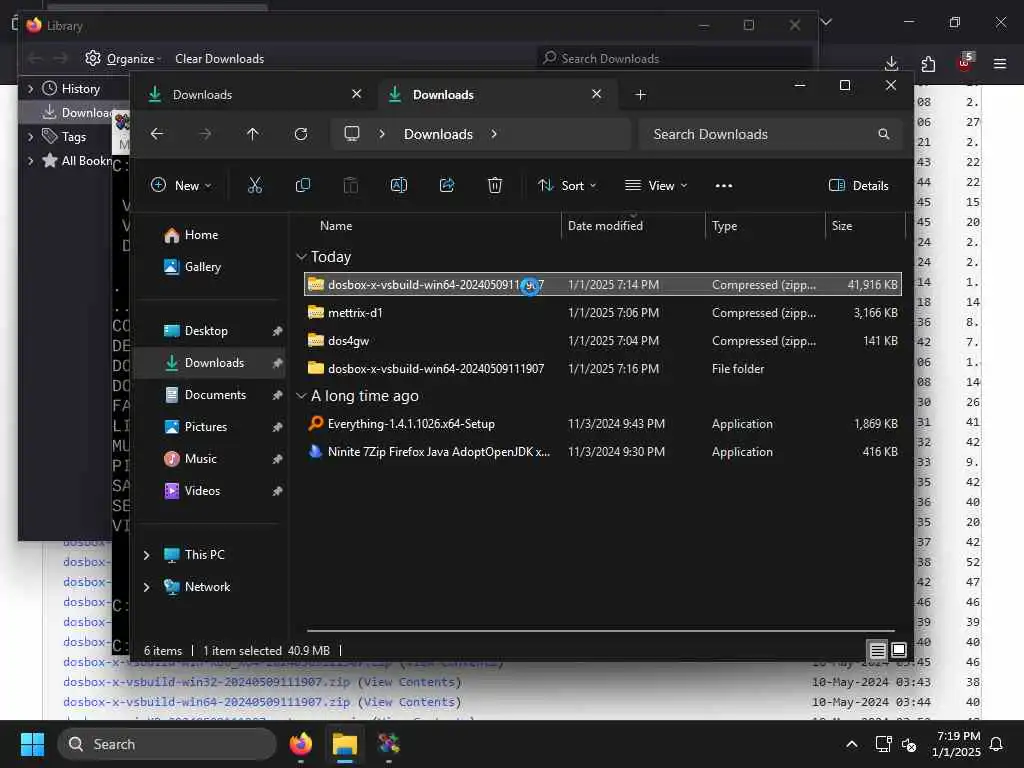The height and width of the screenshot is (768, 1024).
Task: Open Firefox extensions puzzle icon
Action: click(928, 63)
